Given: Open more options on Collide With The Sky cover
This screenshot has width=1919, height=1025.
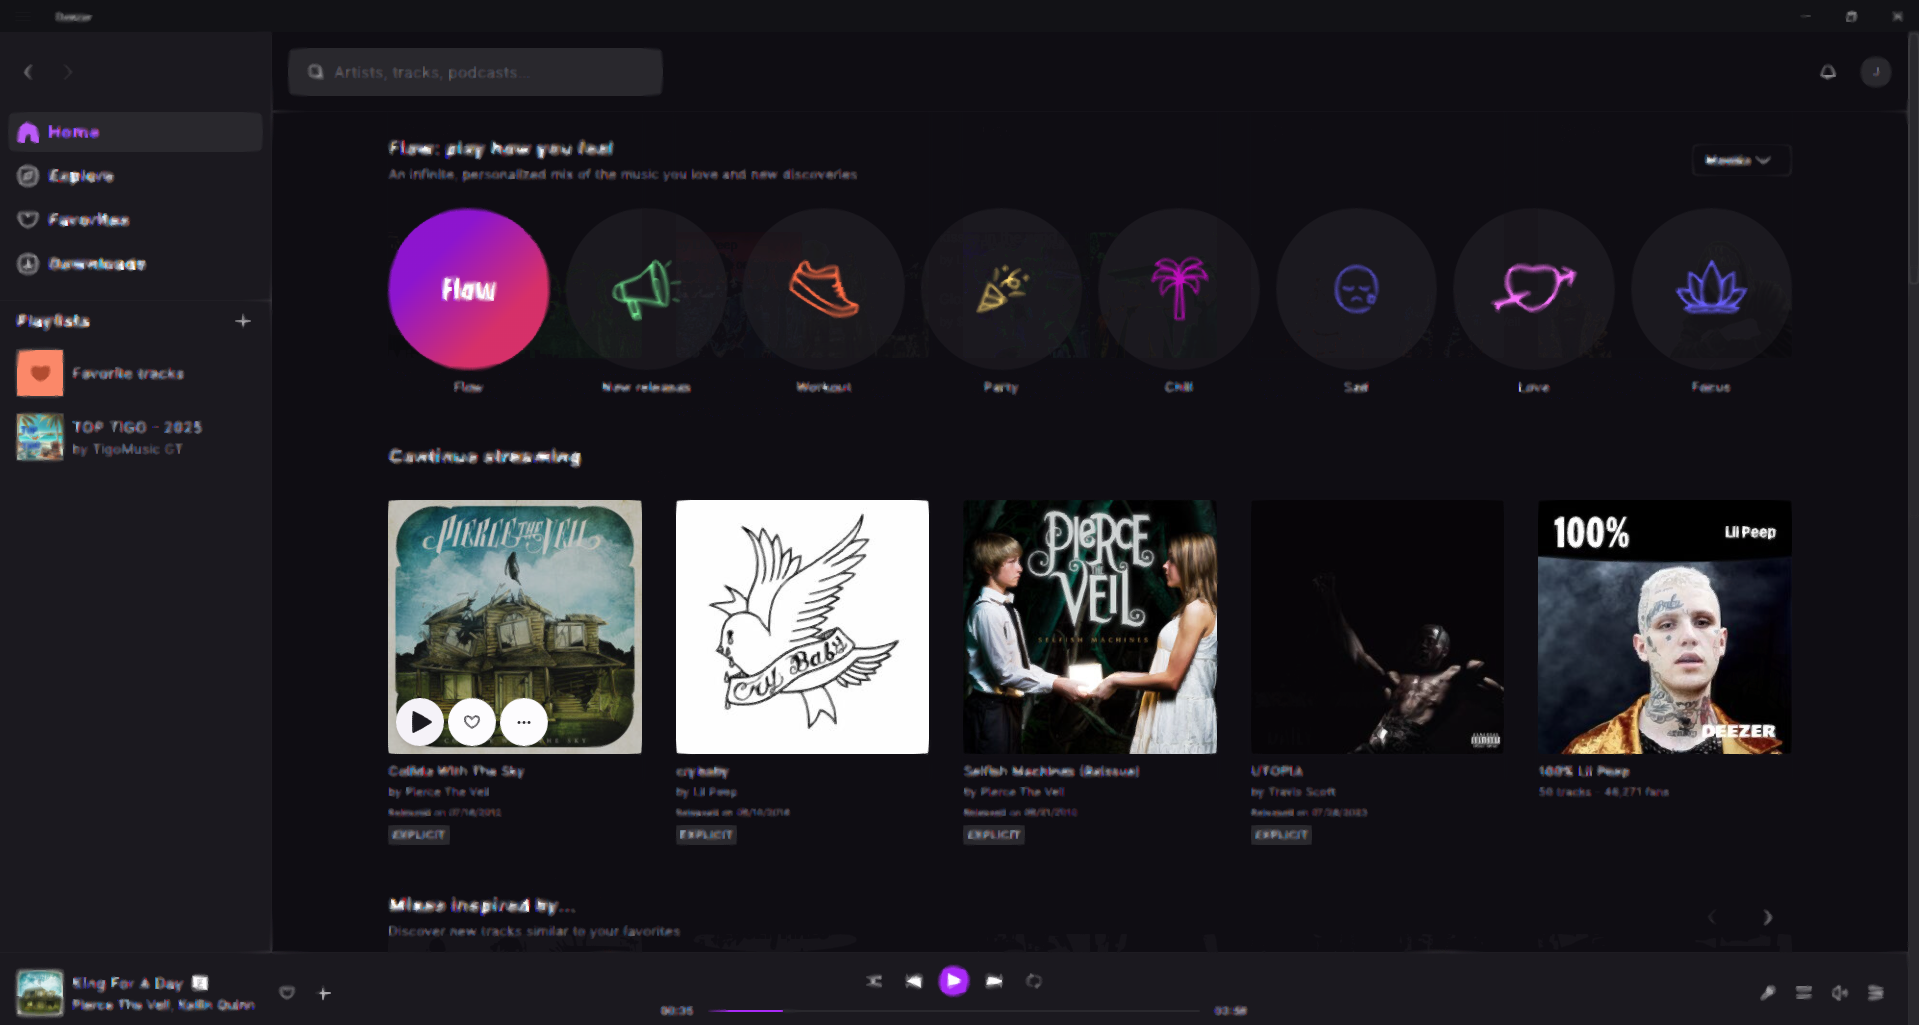Looking at the screenshot, I should click(524, 721).
